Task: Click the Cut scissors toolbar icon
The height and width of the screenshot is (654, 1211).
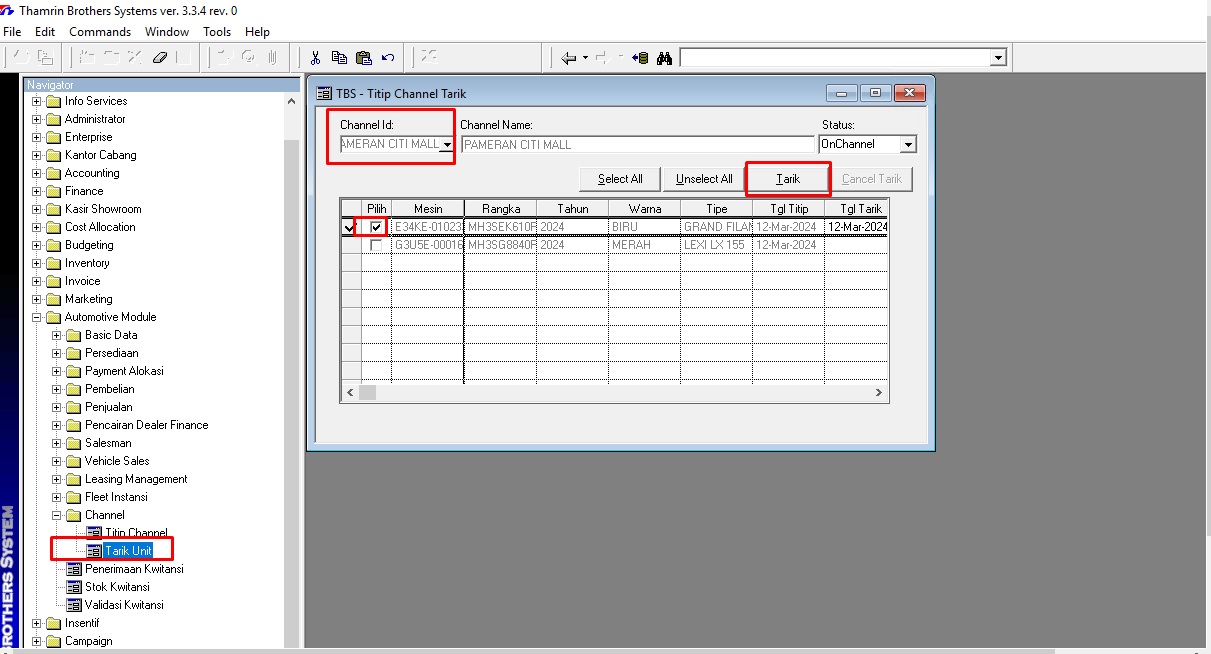Action: click(315, 58)
